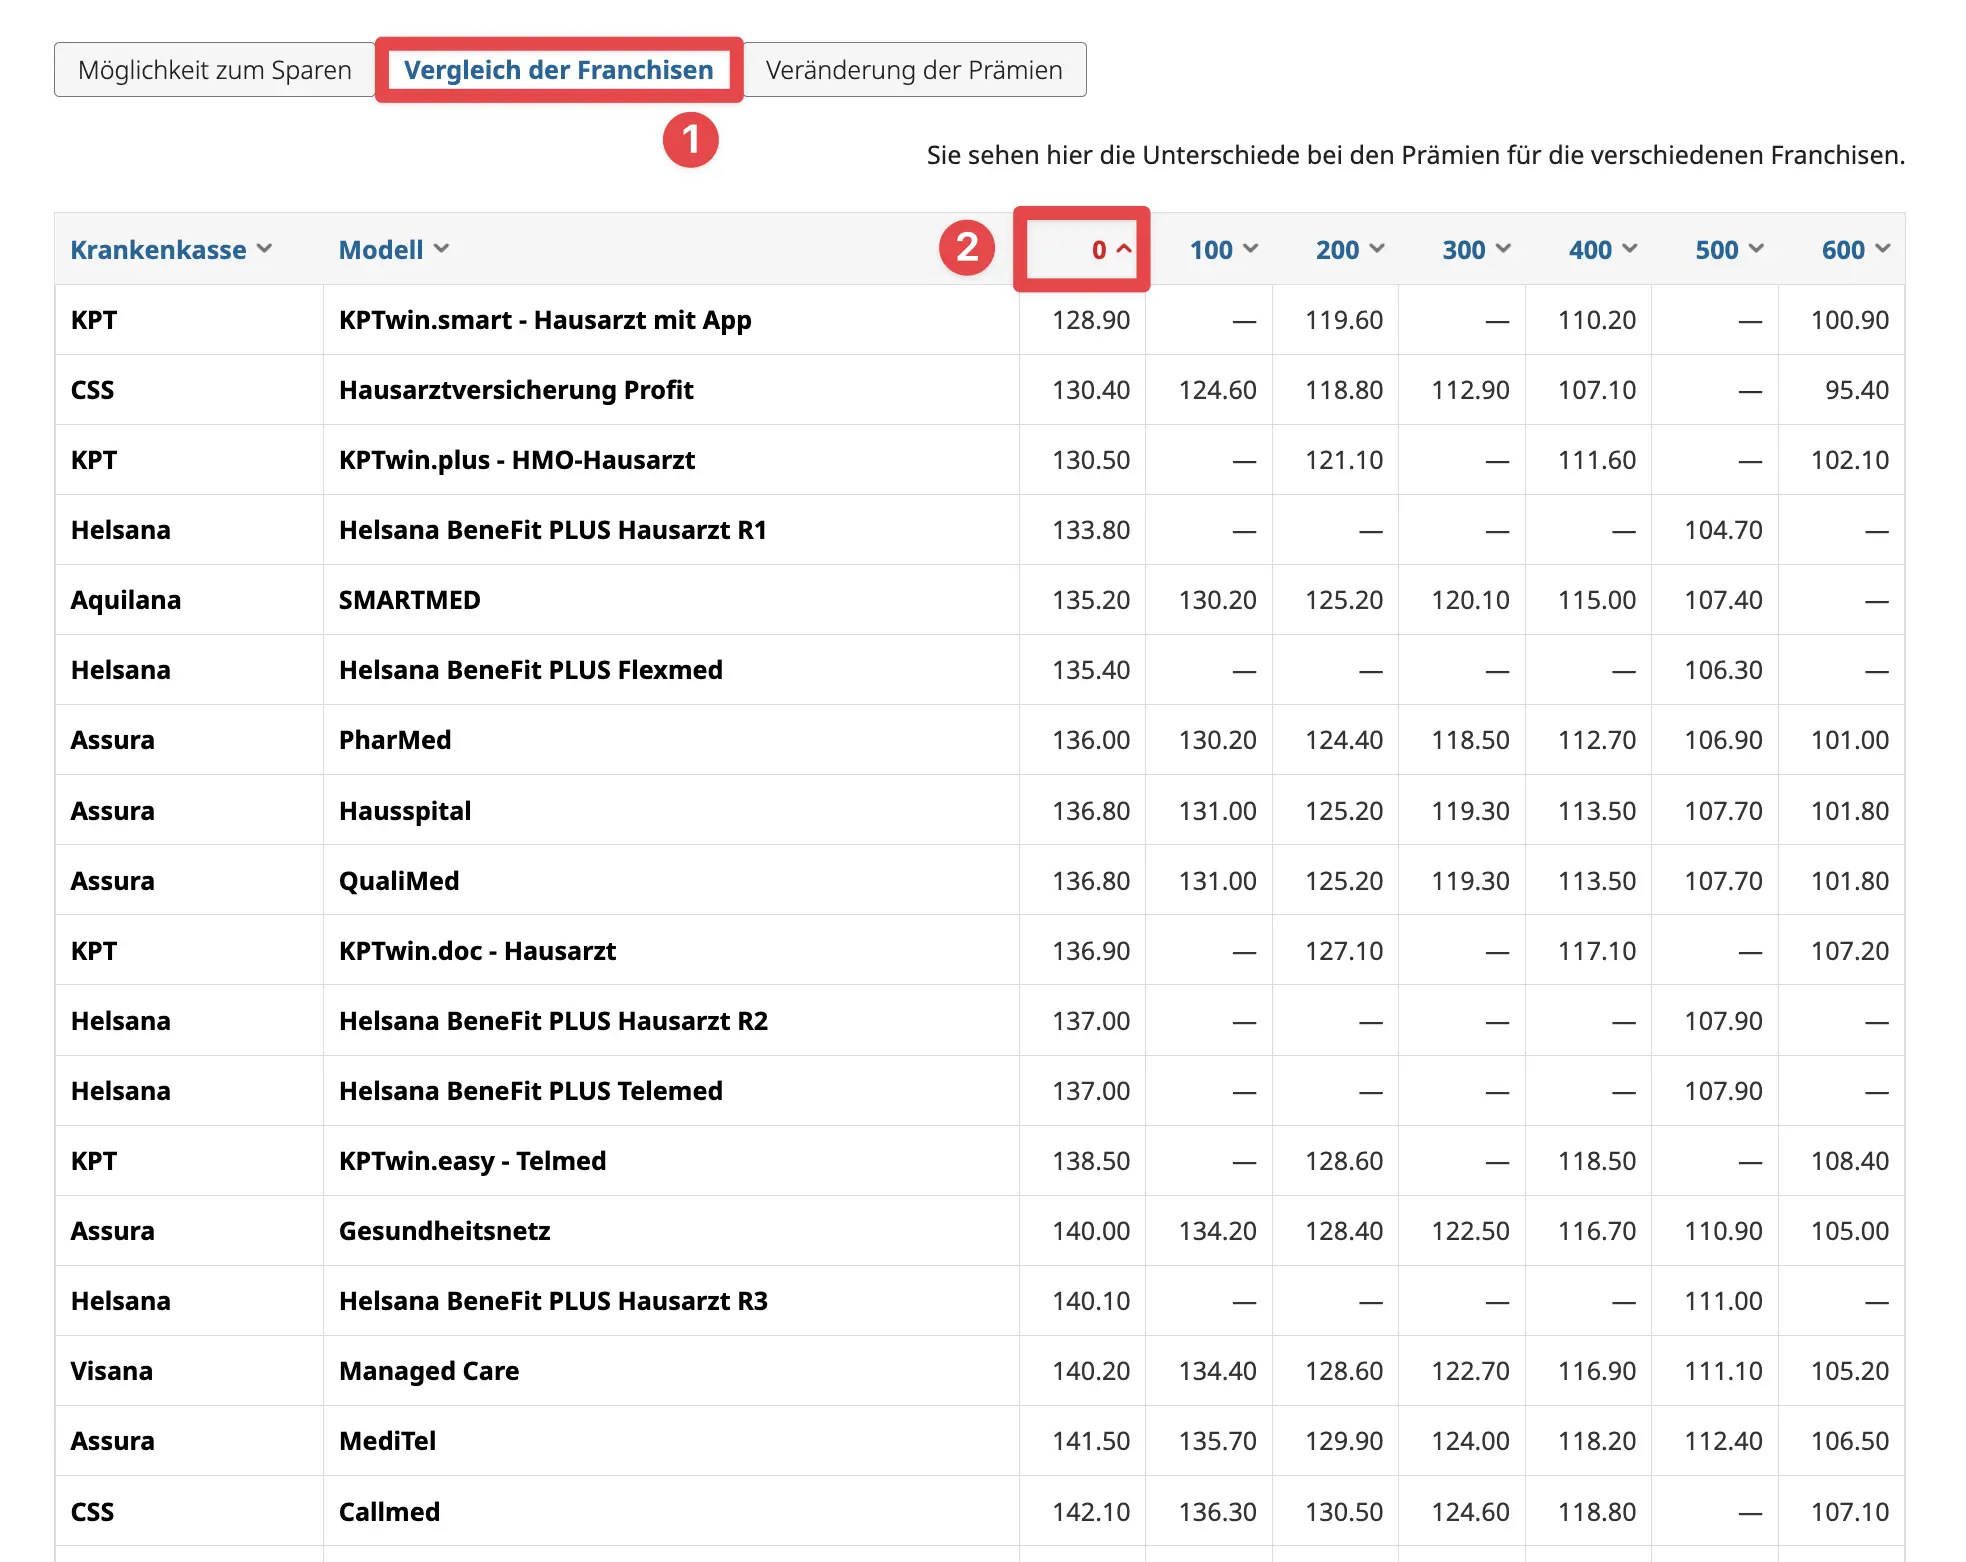Viewport: 1966px width, 1562px height.
Task: Sort table by Modell column
Action: (x=394, y=249)
